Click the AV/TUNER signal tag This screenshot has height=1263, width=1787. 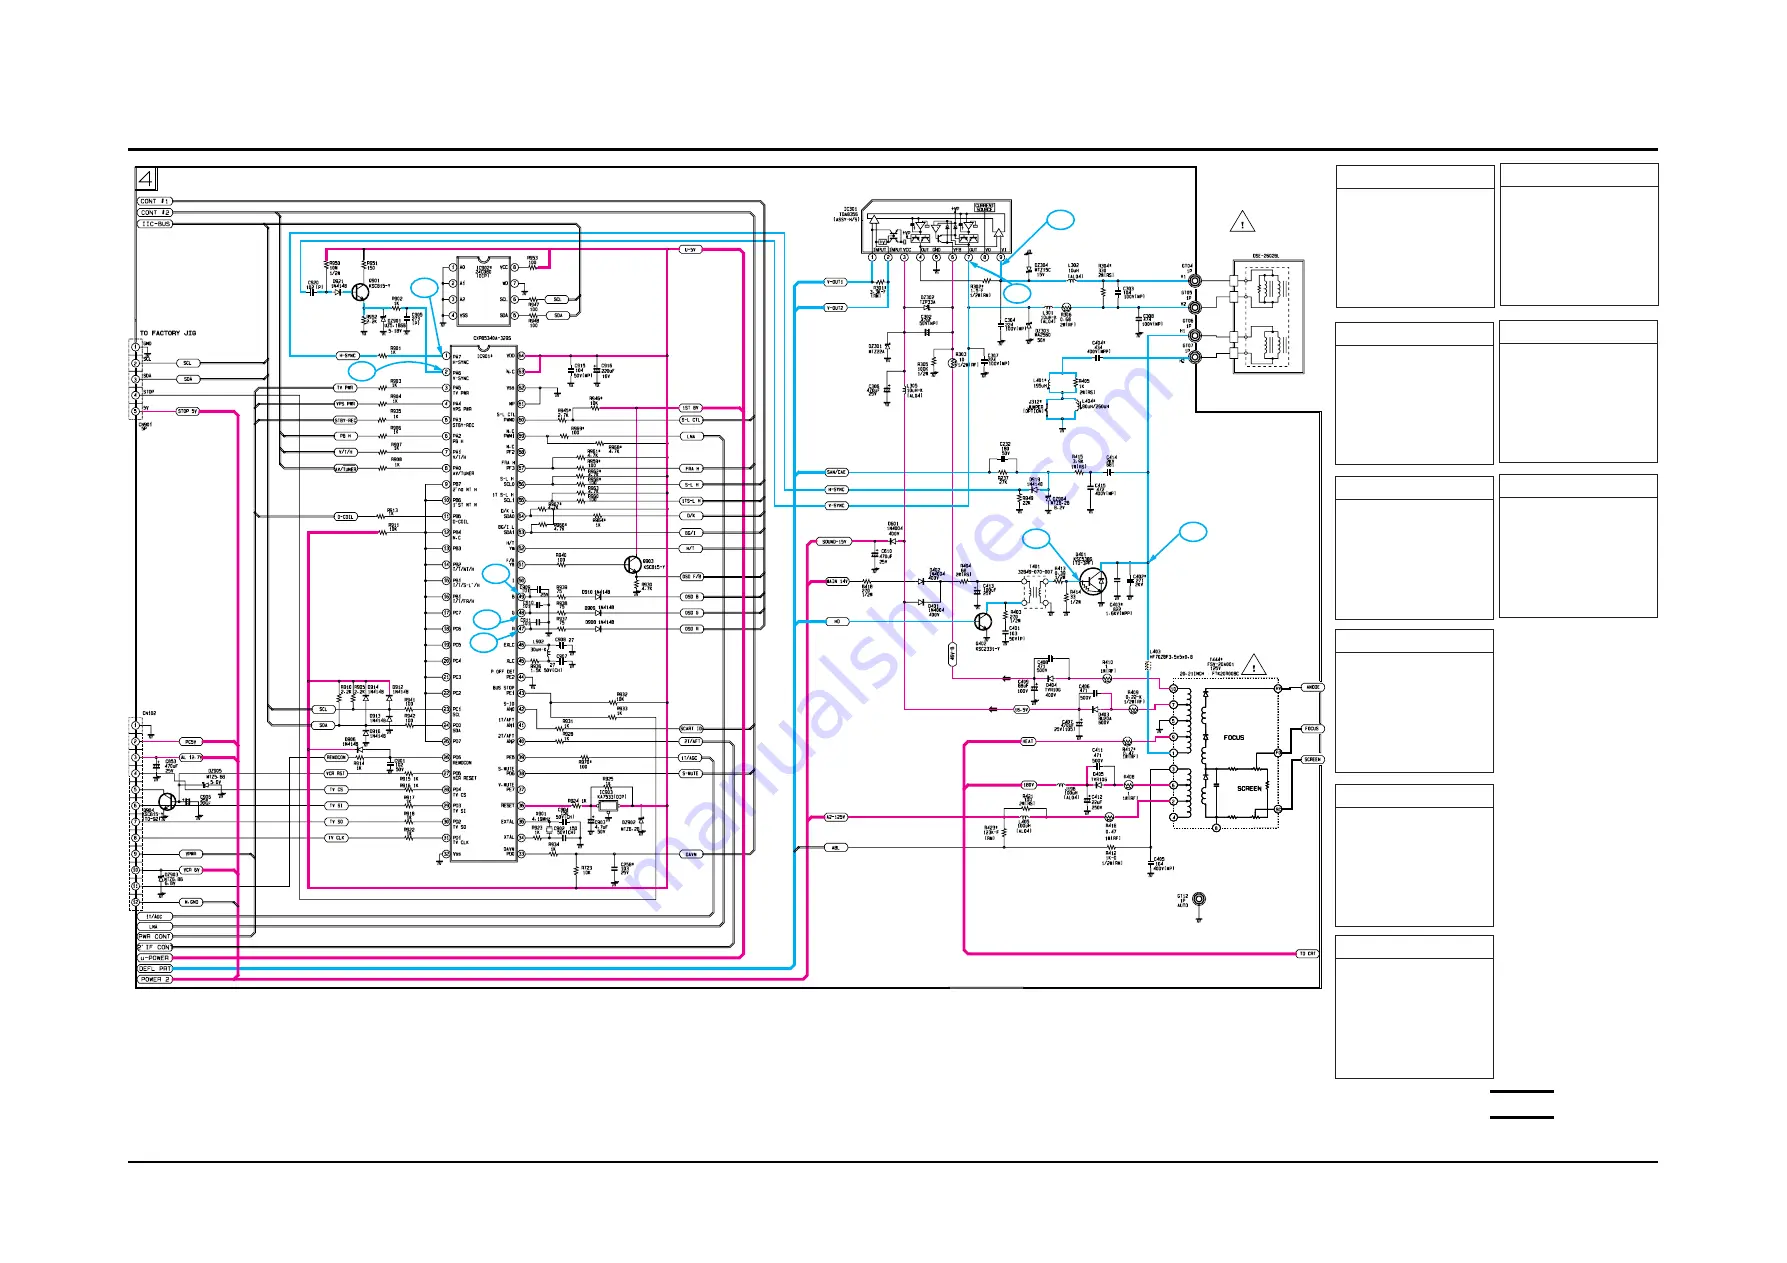(345, 468)
